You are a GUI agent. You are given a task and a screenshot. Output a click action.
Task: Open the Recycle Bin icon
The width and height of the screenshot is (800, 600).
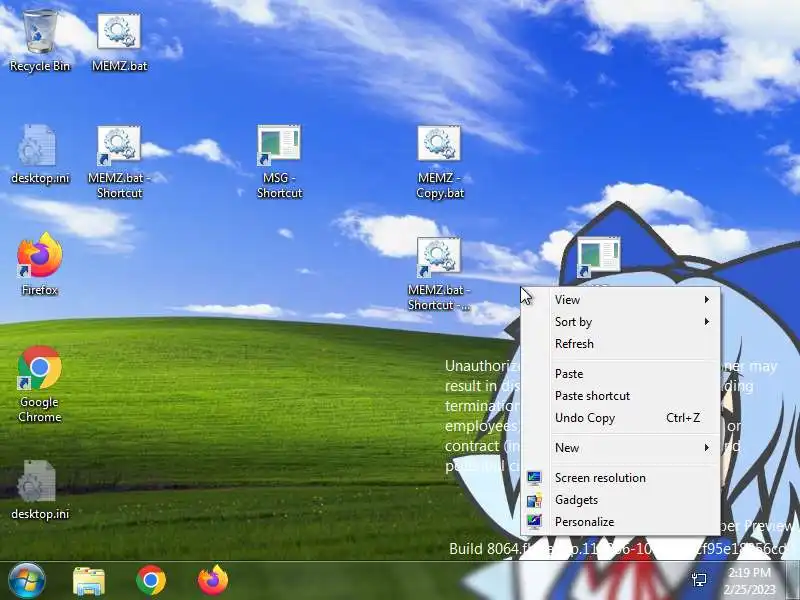point(39,40)
